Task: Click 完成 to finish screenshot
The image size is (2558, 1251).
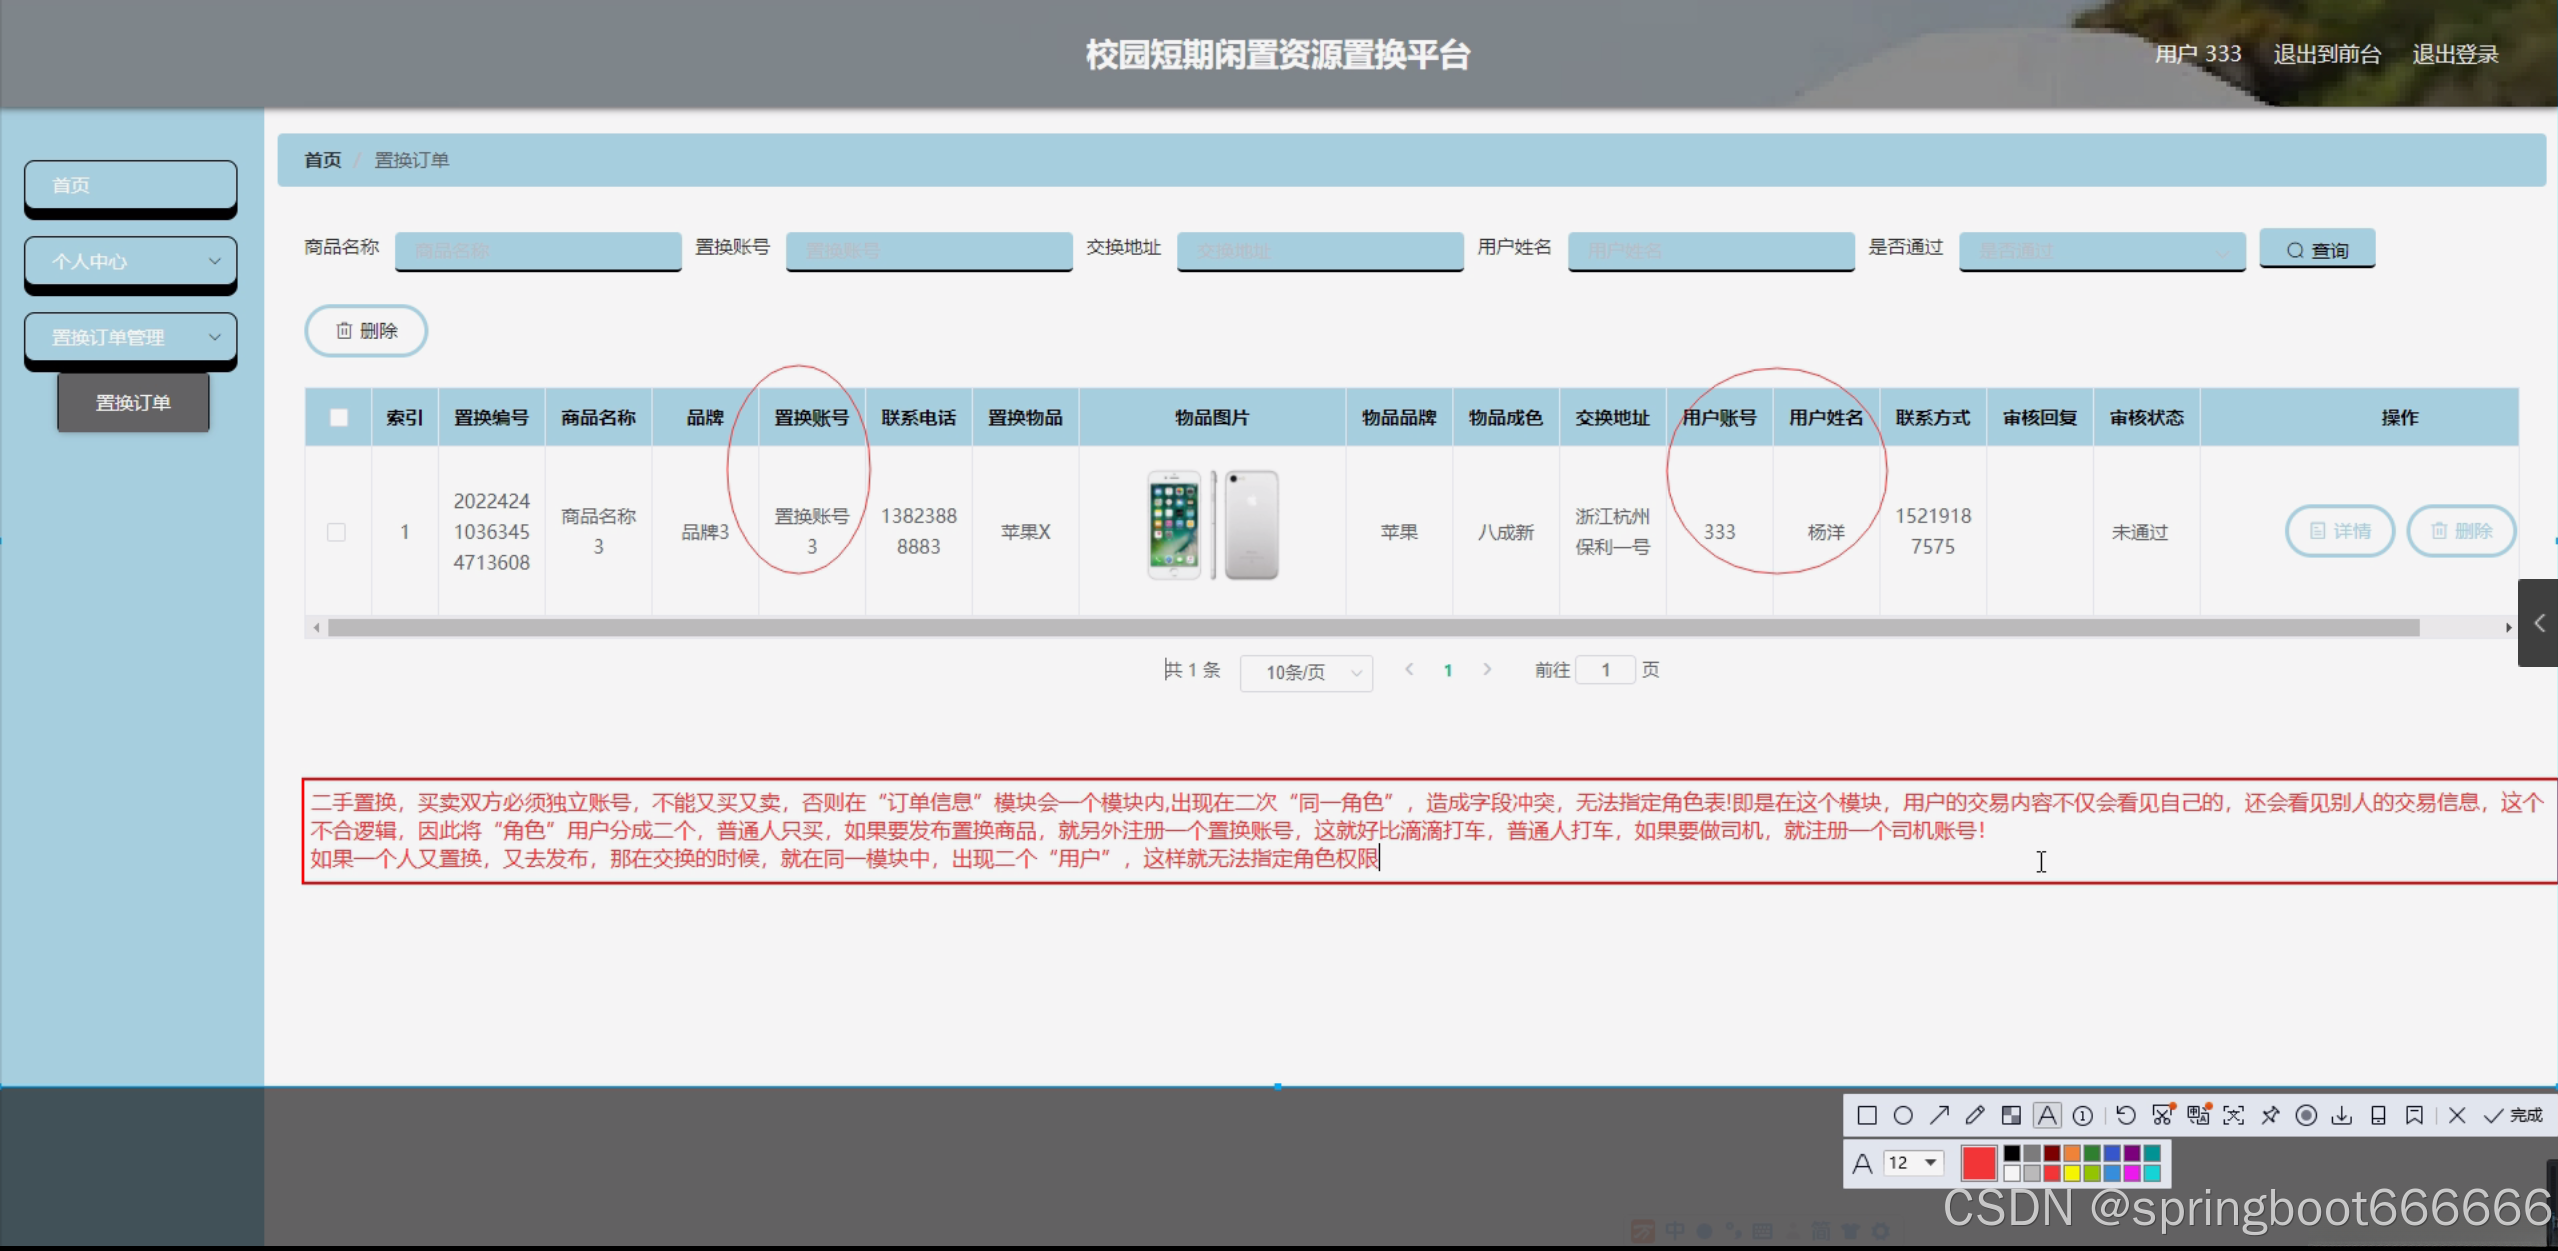Action: pos(2514,1115)
